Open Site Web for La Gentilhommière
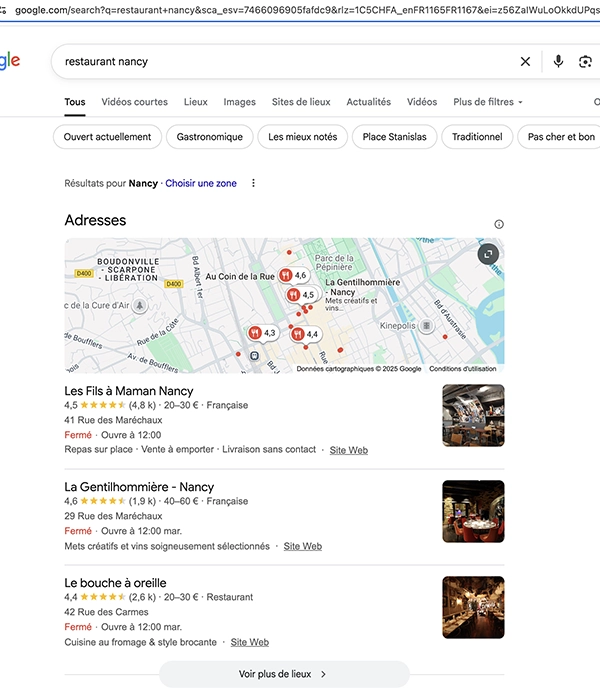The height and width of the screenshot is (700, 600). click(303, 546)
